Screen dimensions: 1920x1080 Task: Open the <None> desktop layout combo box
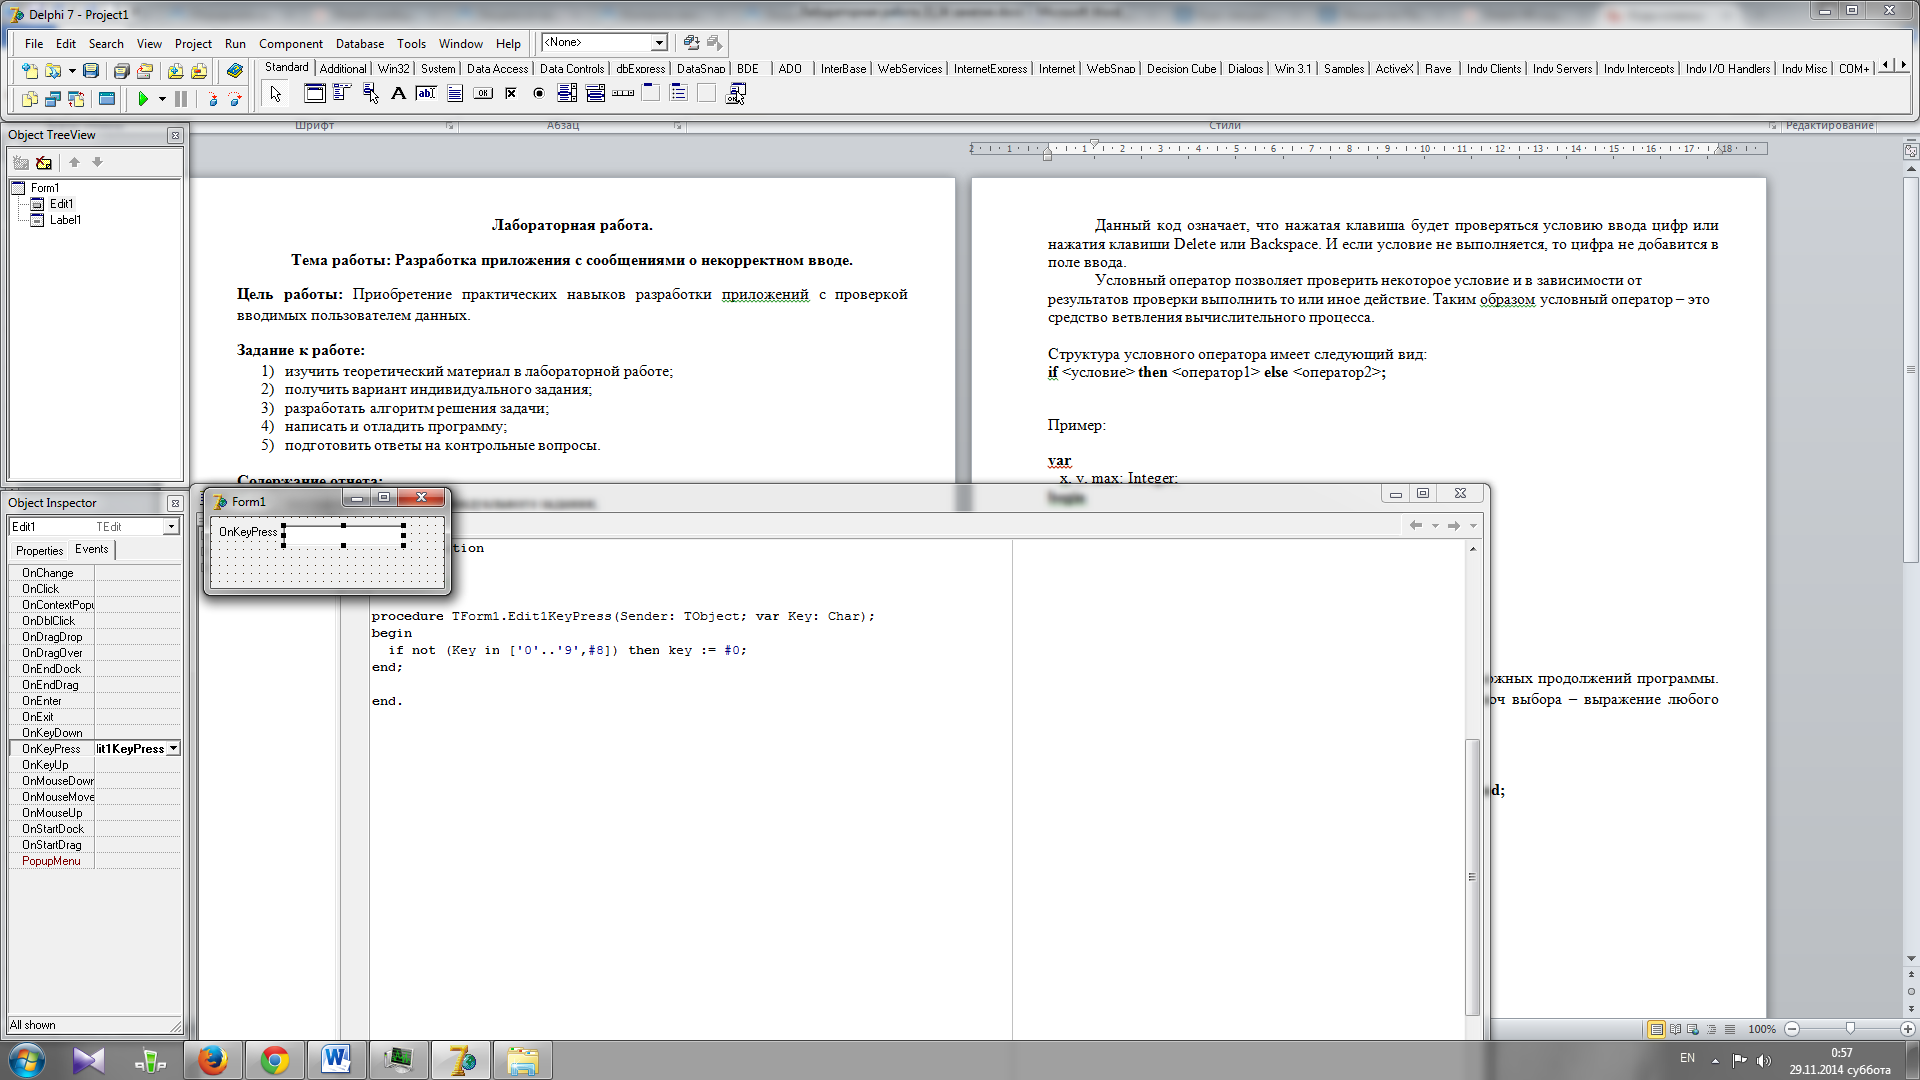coord(604,42)
